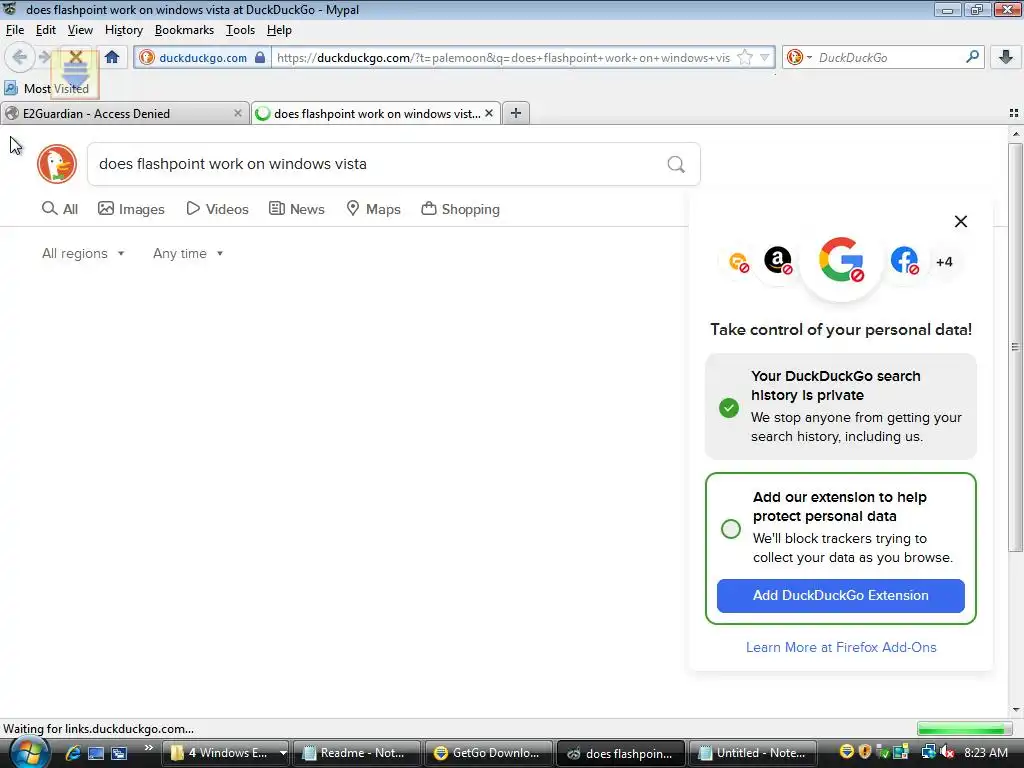Click the magnifier in the browser search box
1024x768 pixels.
point(972,57)
